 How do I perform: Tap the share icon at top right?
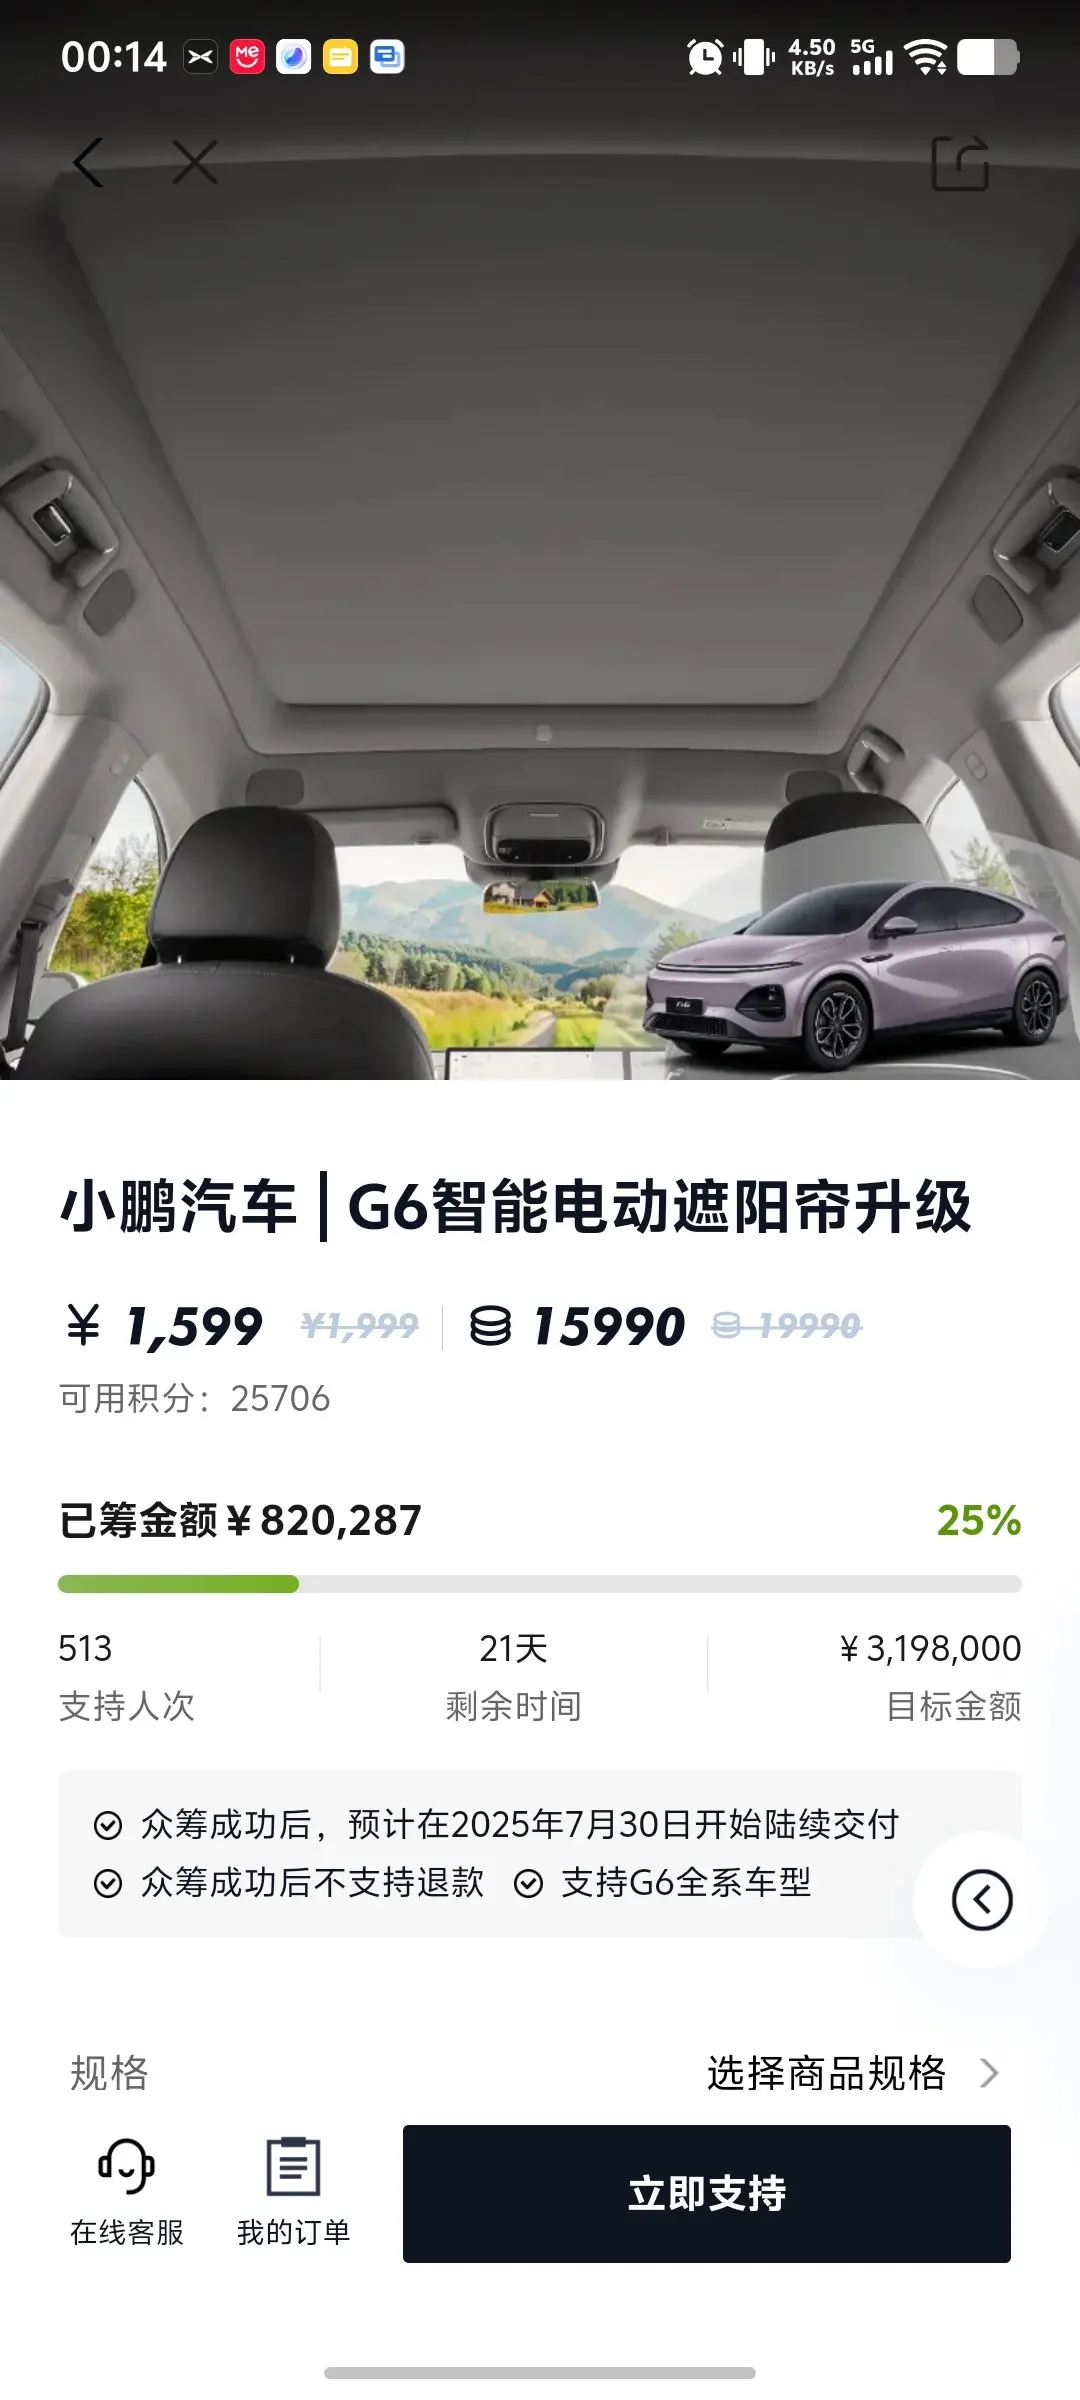[960, 163]
